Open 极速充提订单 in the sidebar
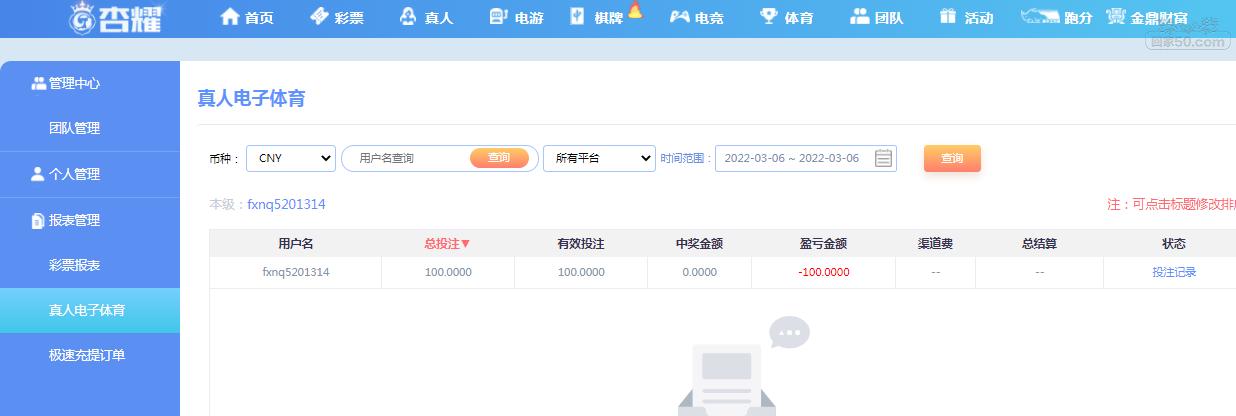This screenshot has width=1236, height=416. (90, 355)
